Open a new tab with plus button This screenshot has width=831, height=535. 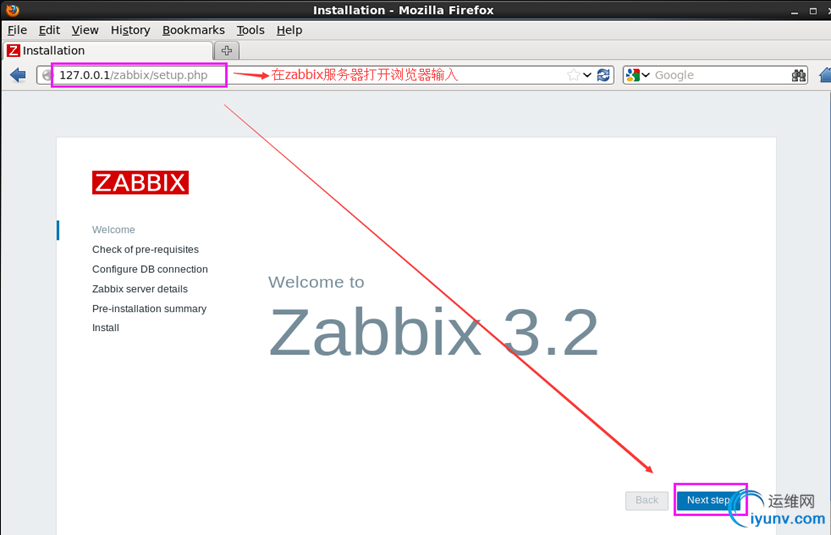click(227, 51)
